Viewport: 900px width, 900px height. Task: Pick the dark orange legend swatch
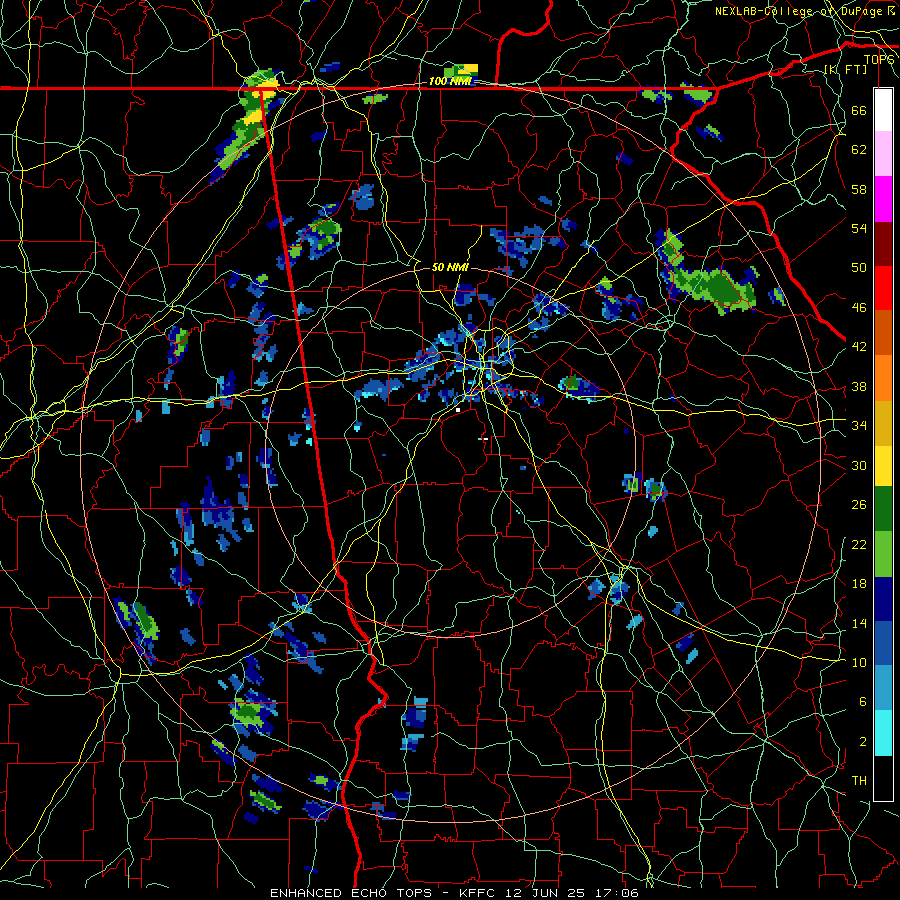(883, 332)
